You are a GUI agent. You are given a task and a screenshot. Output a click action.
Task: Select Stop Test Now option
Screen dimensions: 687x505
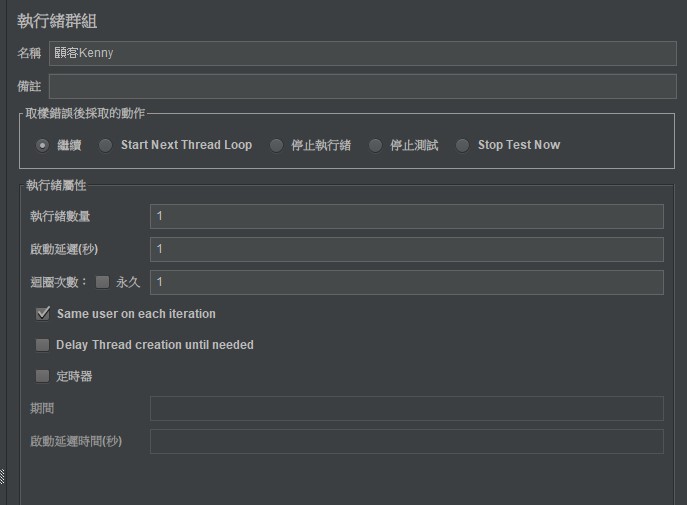click(x=462, y=145)
